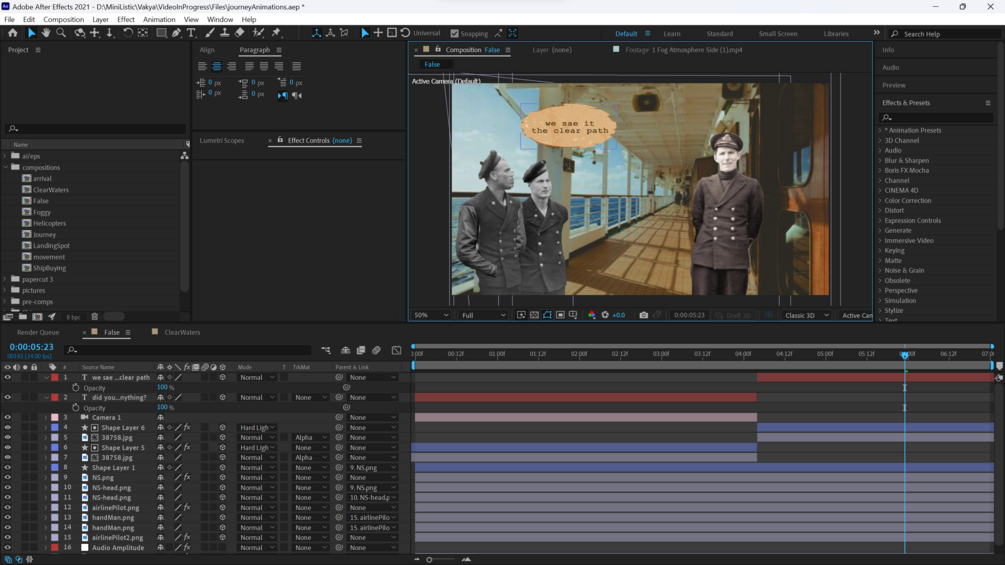The width and height of the screenshot is (1005, 565).
Task: Open the Preview panel
Action: (x=893, y=85)
